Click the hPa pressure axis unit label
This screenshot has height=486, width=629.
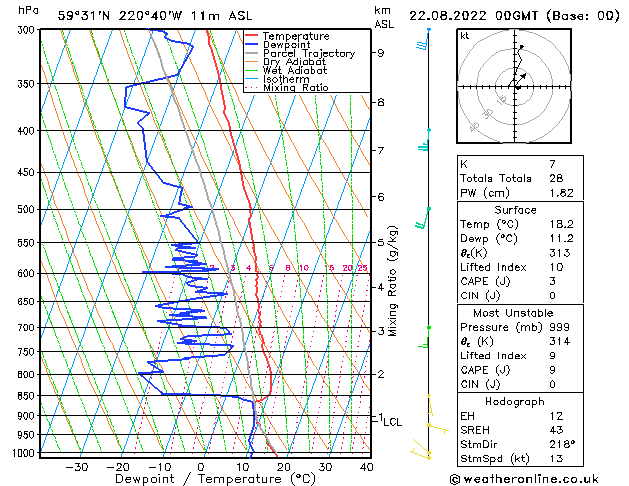28,11
